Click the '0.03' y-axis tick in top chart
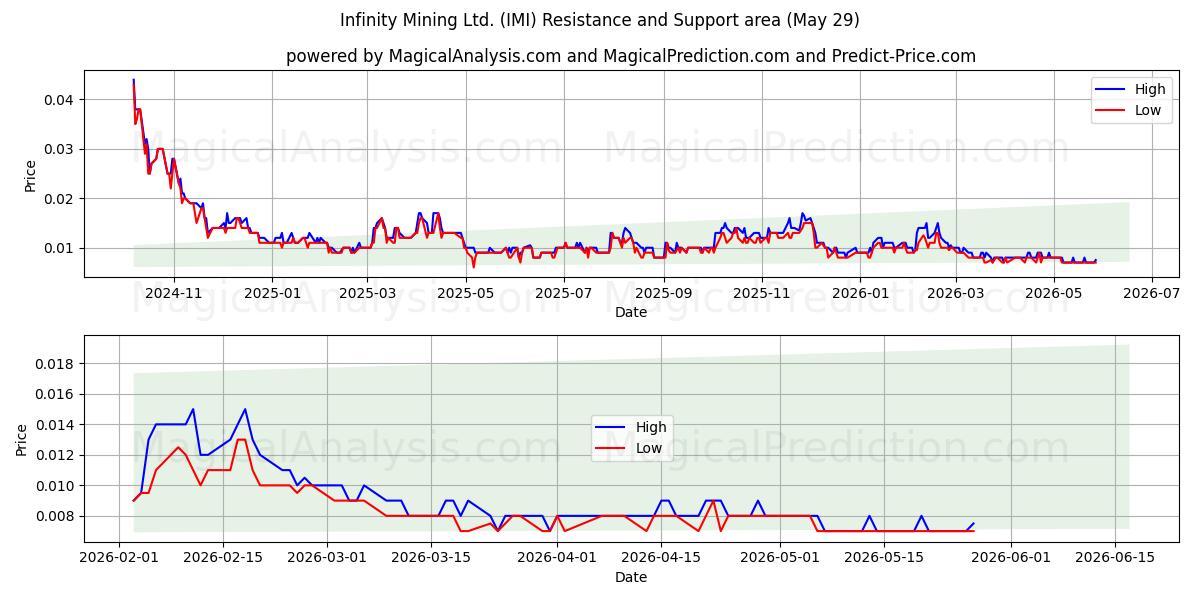Viewport: 1200px width, 600px height. [61, 149]
